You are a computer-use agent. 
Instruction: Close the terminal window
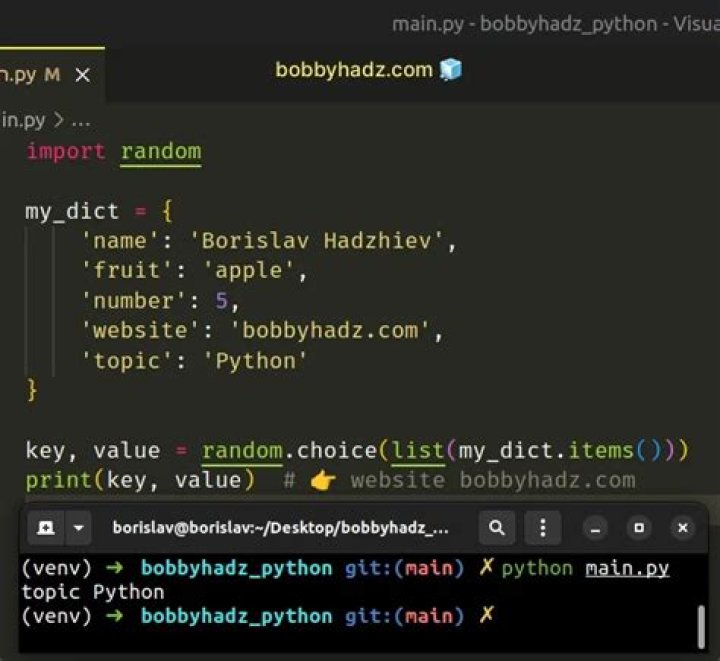(x=683, y=527)
